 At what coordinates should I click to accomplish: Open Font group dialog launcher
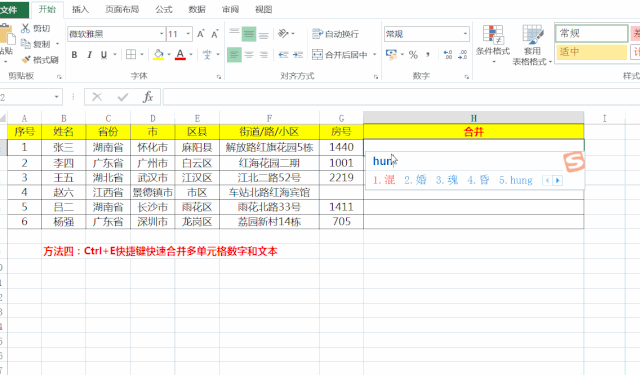pyautogui.click(x=219, y=77)
